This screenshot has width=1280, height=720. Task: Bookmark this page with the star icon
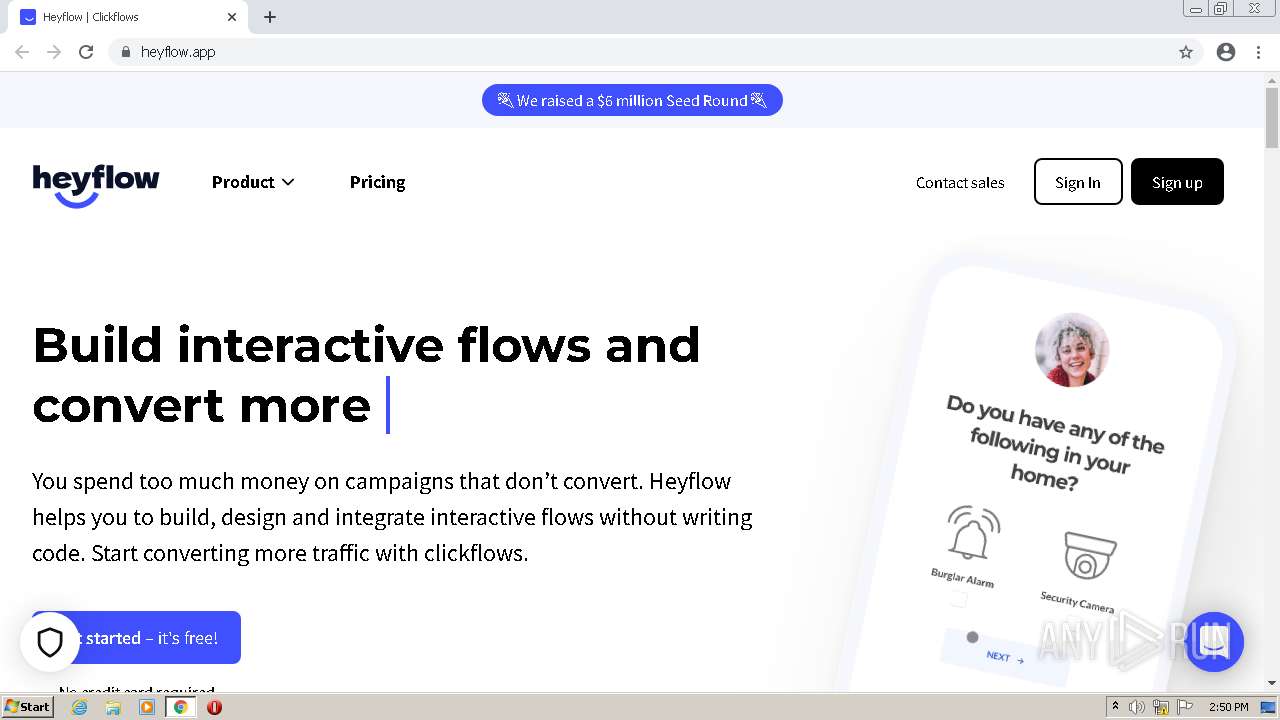[1186, 52]
